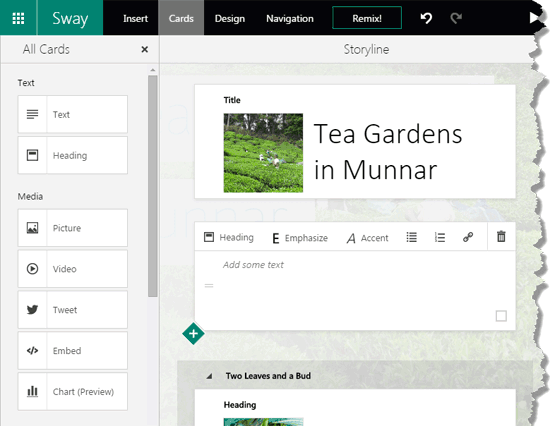Click the text card drag handle
This screenshot has height=426, width=550.
click(x=209, y=286)
